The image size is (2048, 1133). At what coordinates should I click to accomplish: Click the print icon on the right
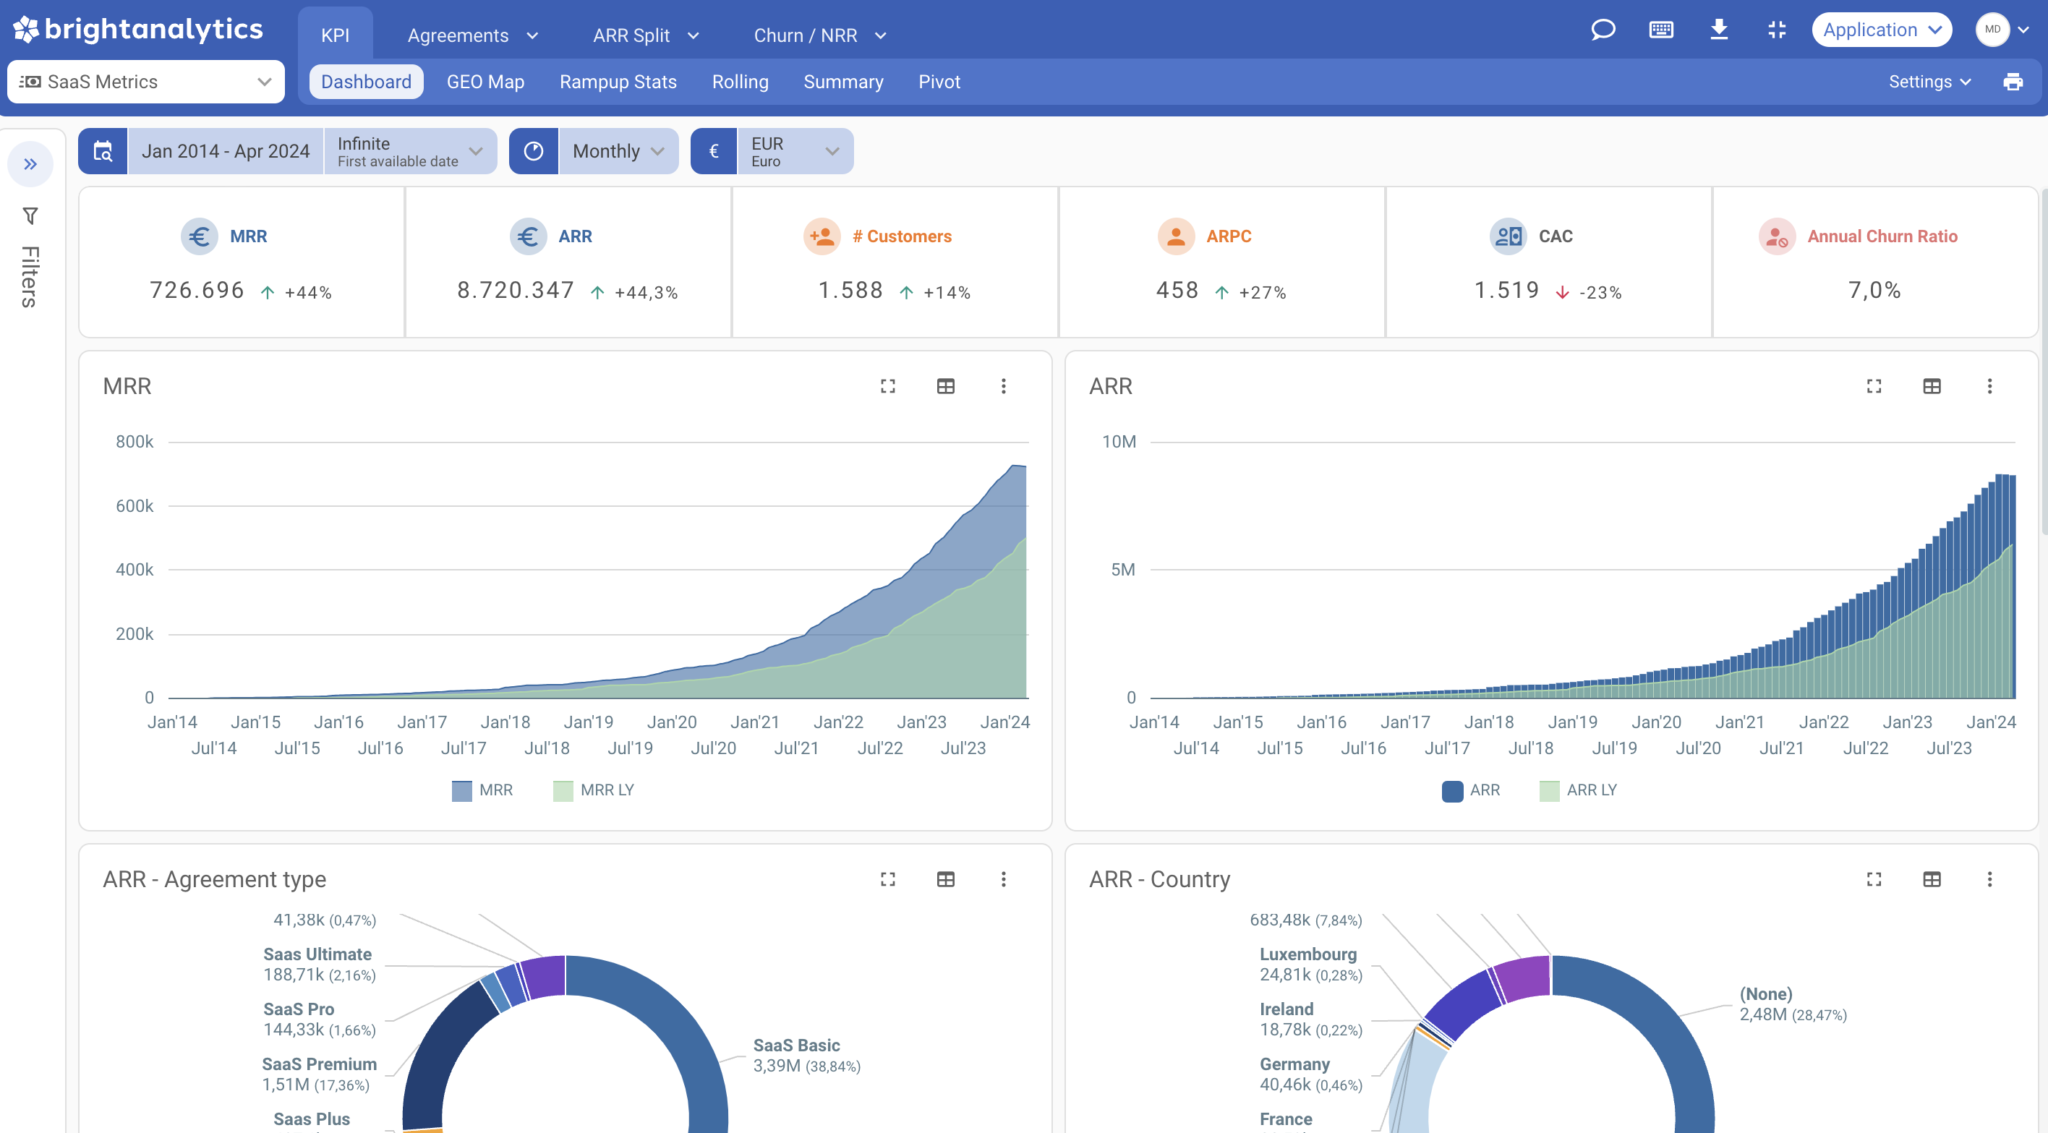pos(2013,81)
